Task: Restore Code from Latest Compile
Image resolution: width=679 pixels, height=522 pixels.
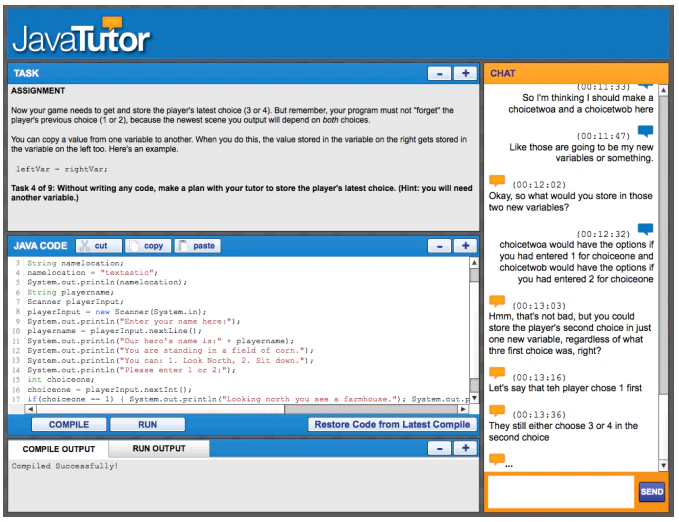Action: 392,424
